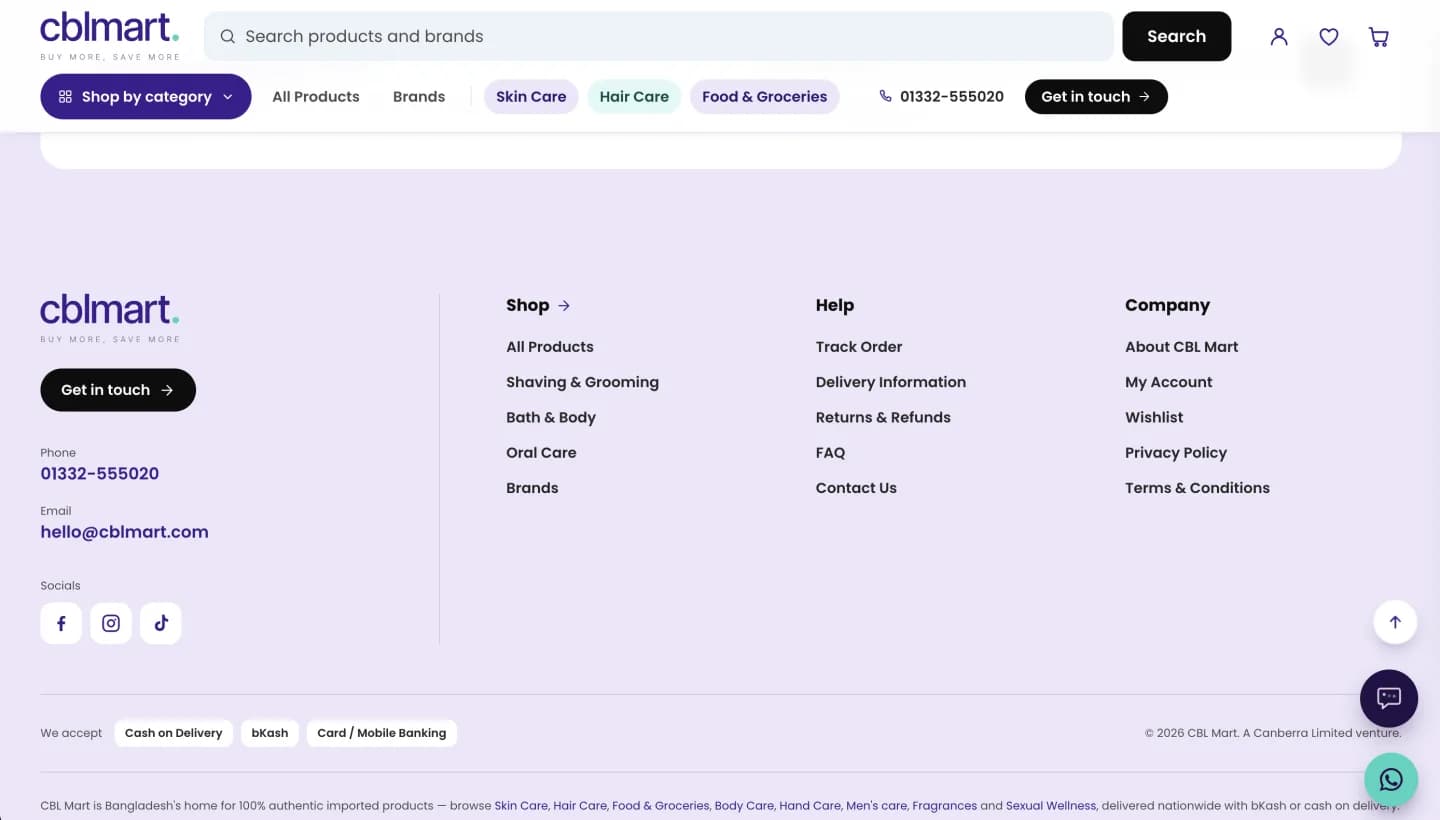Open Delivery Information link

coord(891,382)
